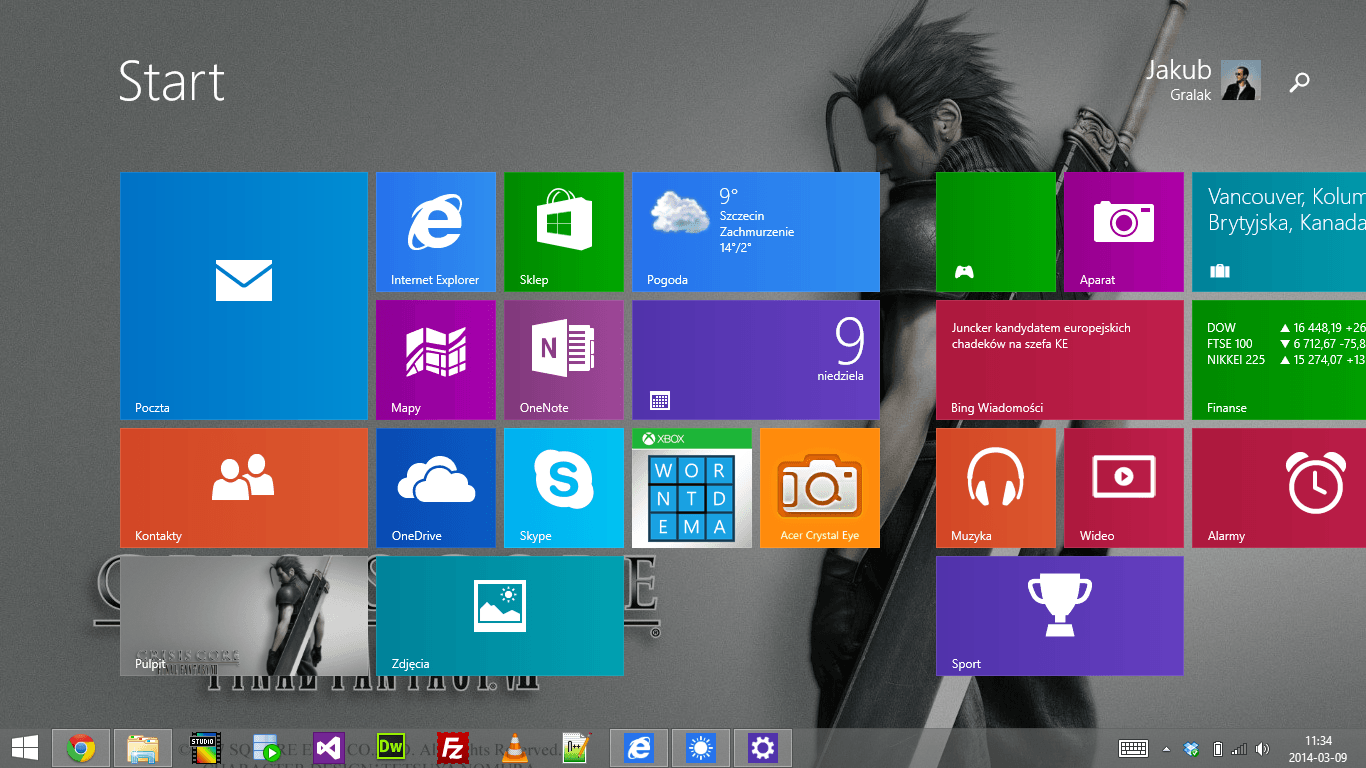Open the Zdjęcia photos tile
Image resolution: width=1366 pixels, height=768 pixels.
[500, 616]
